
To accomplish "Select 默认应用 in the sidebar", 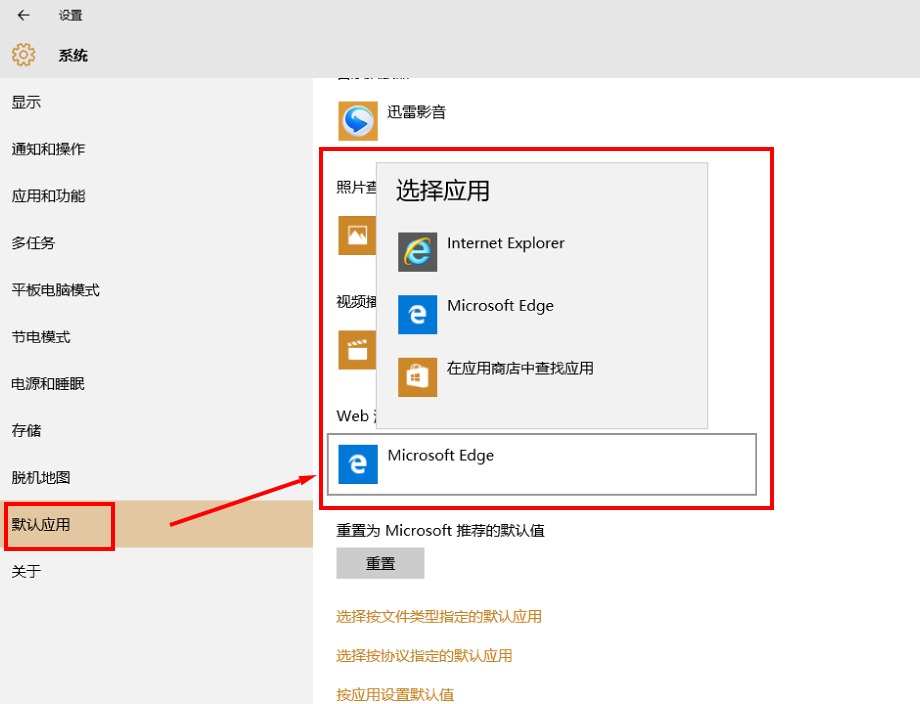I will pyautogui.click(x=156, y=524).
